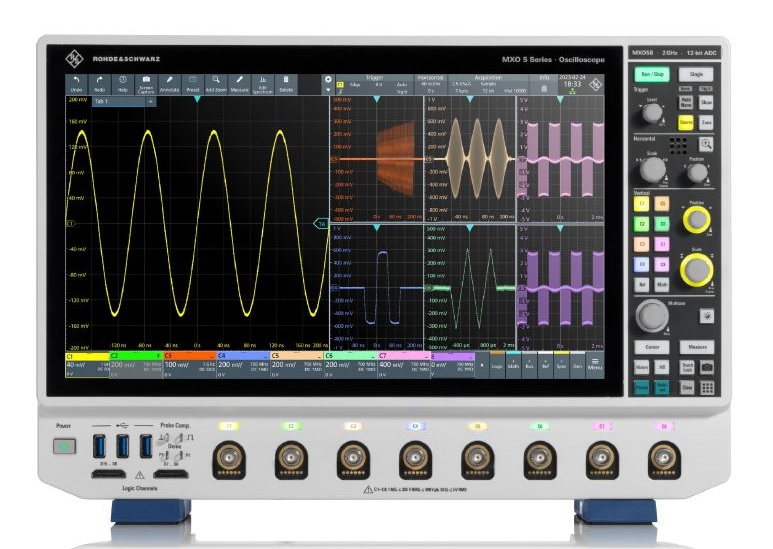Push the Touch Lock button
Screen dimensions: 773x549
point(687,367)
